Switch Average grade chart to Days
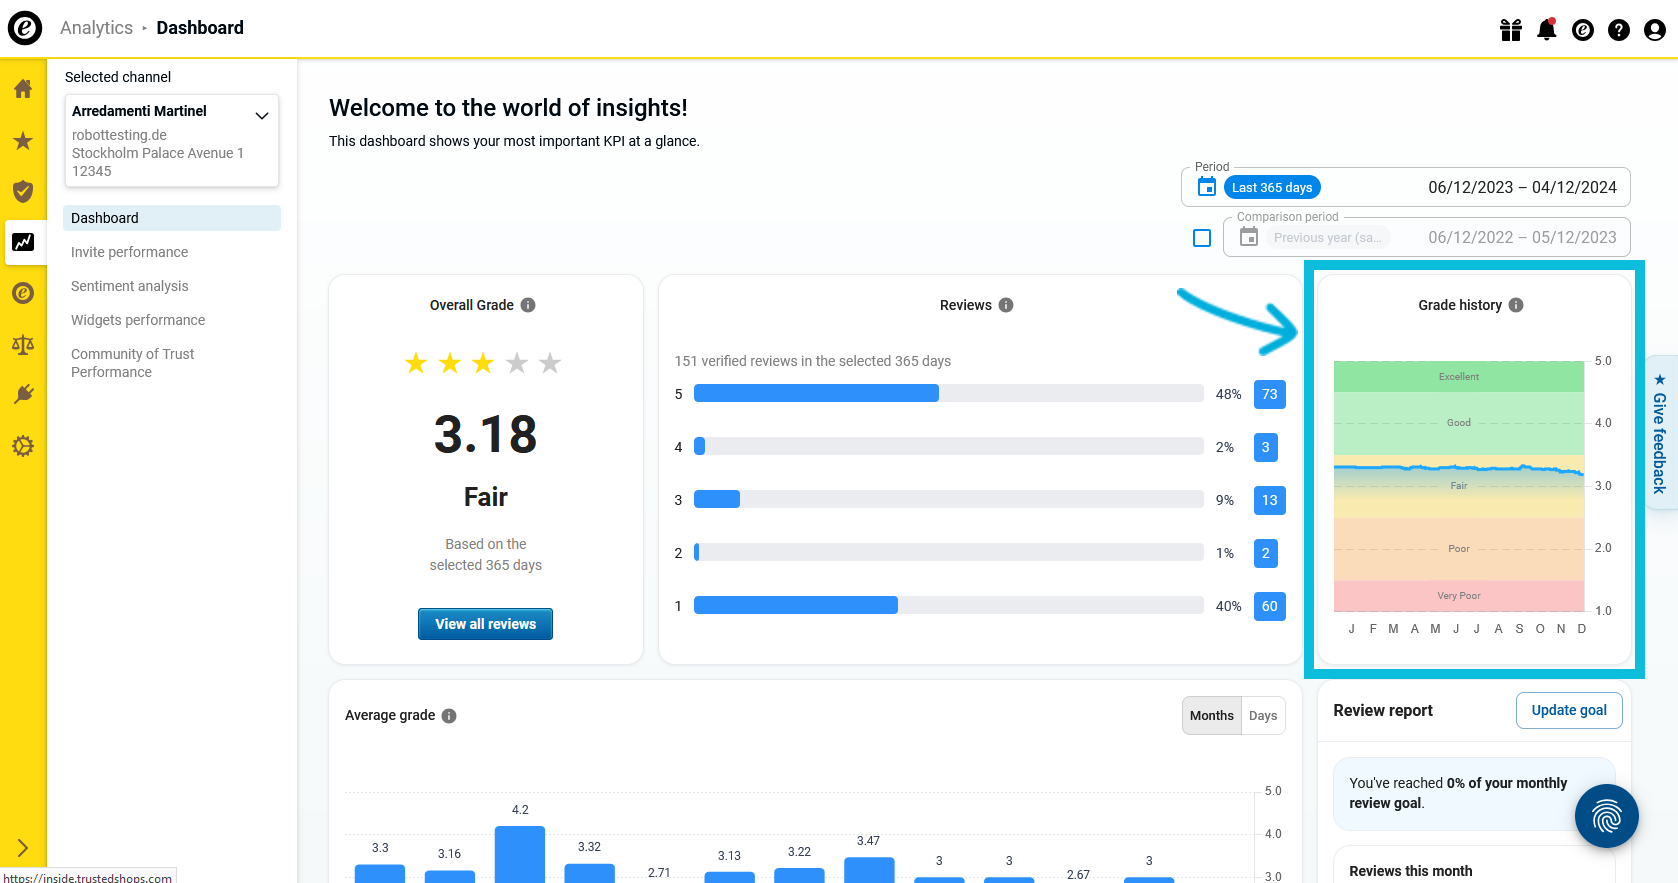 (x=1263, y=716)
